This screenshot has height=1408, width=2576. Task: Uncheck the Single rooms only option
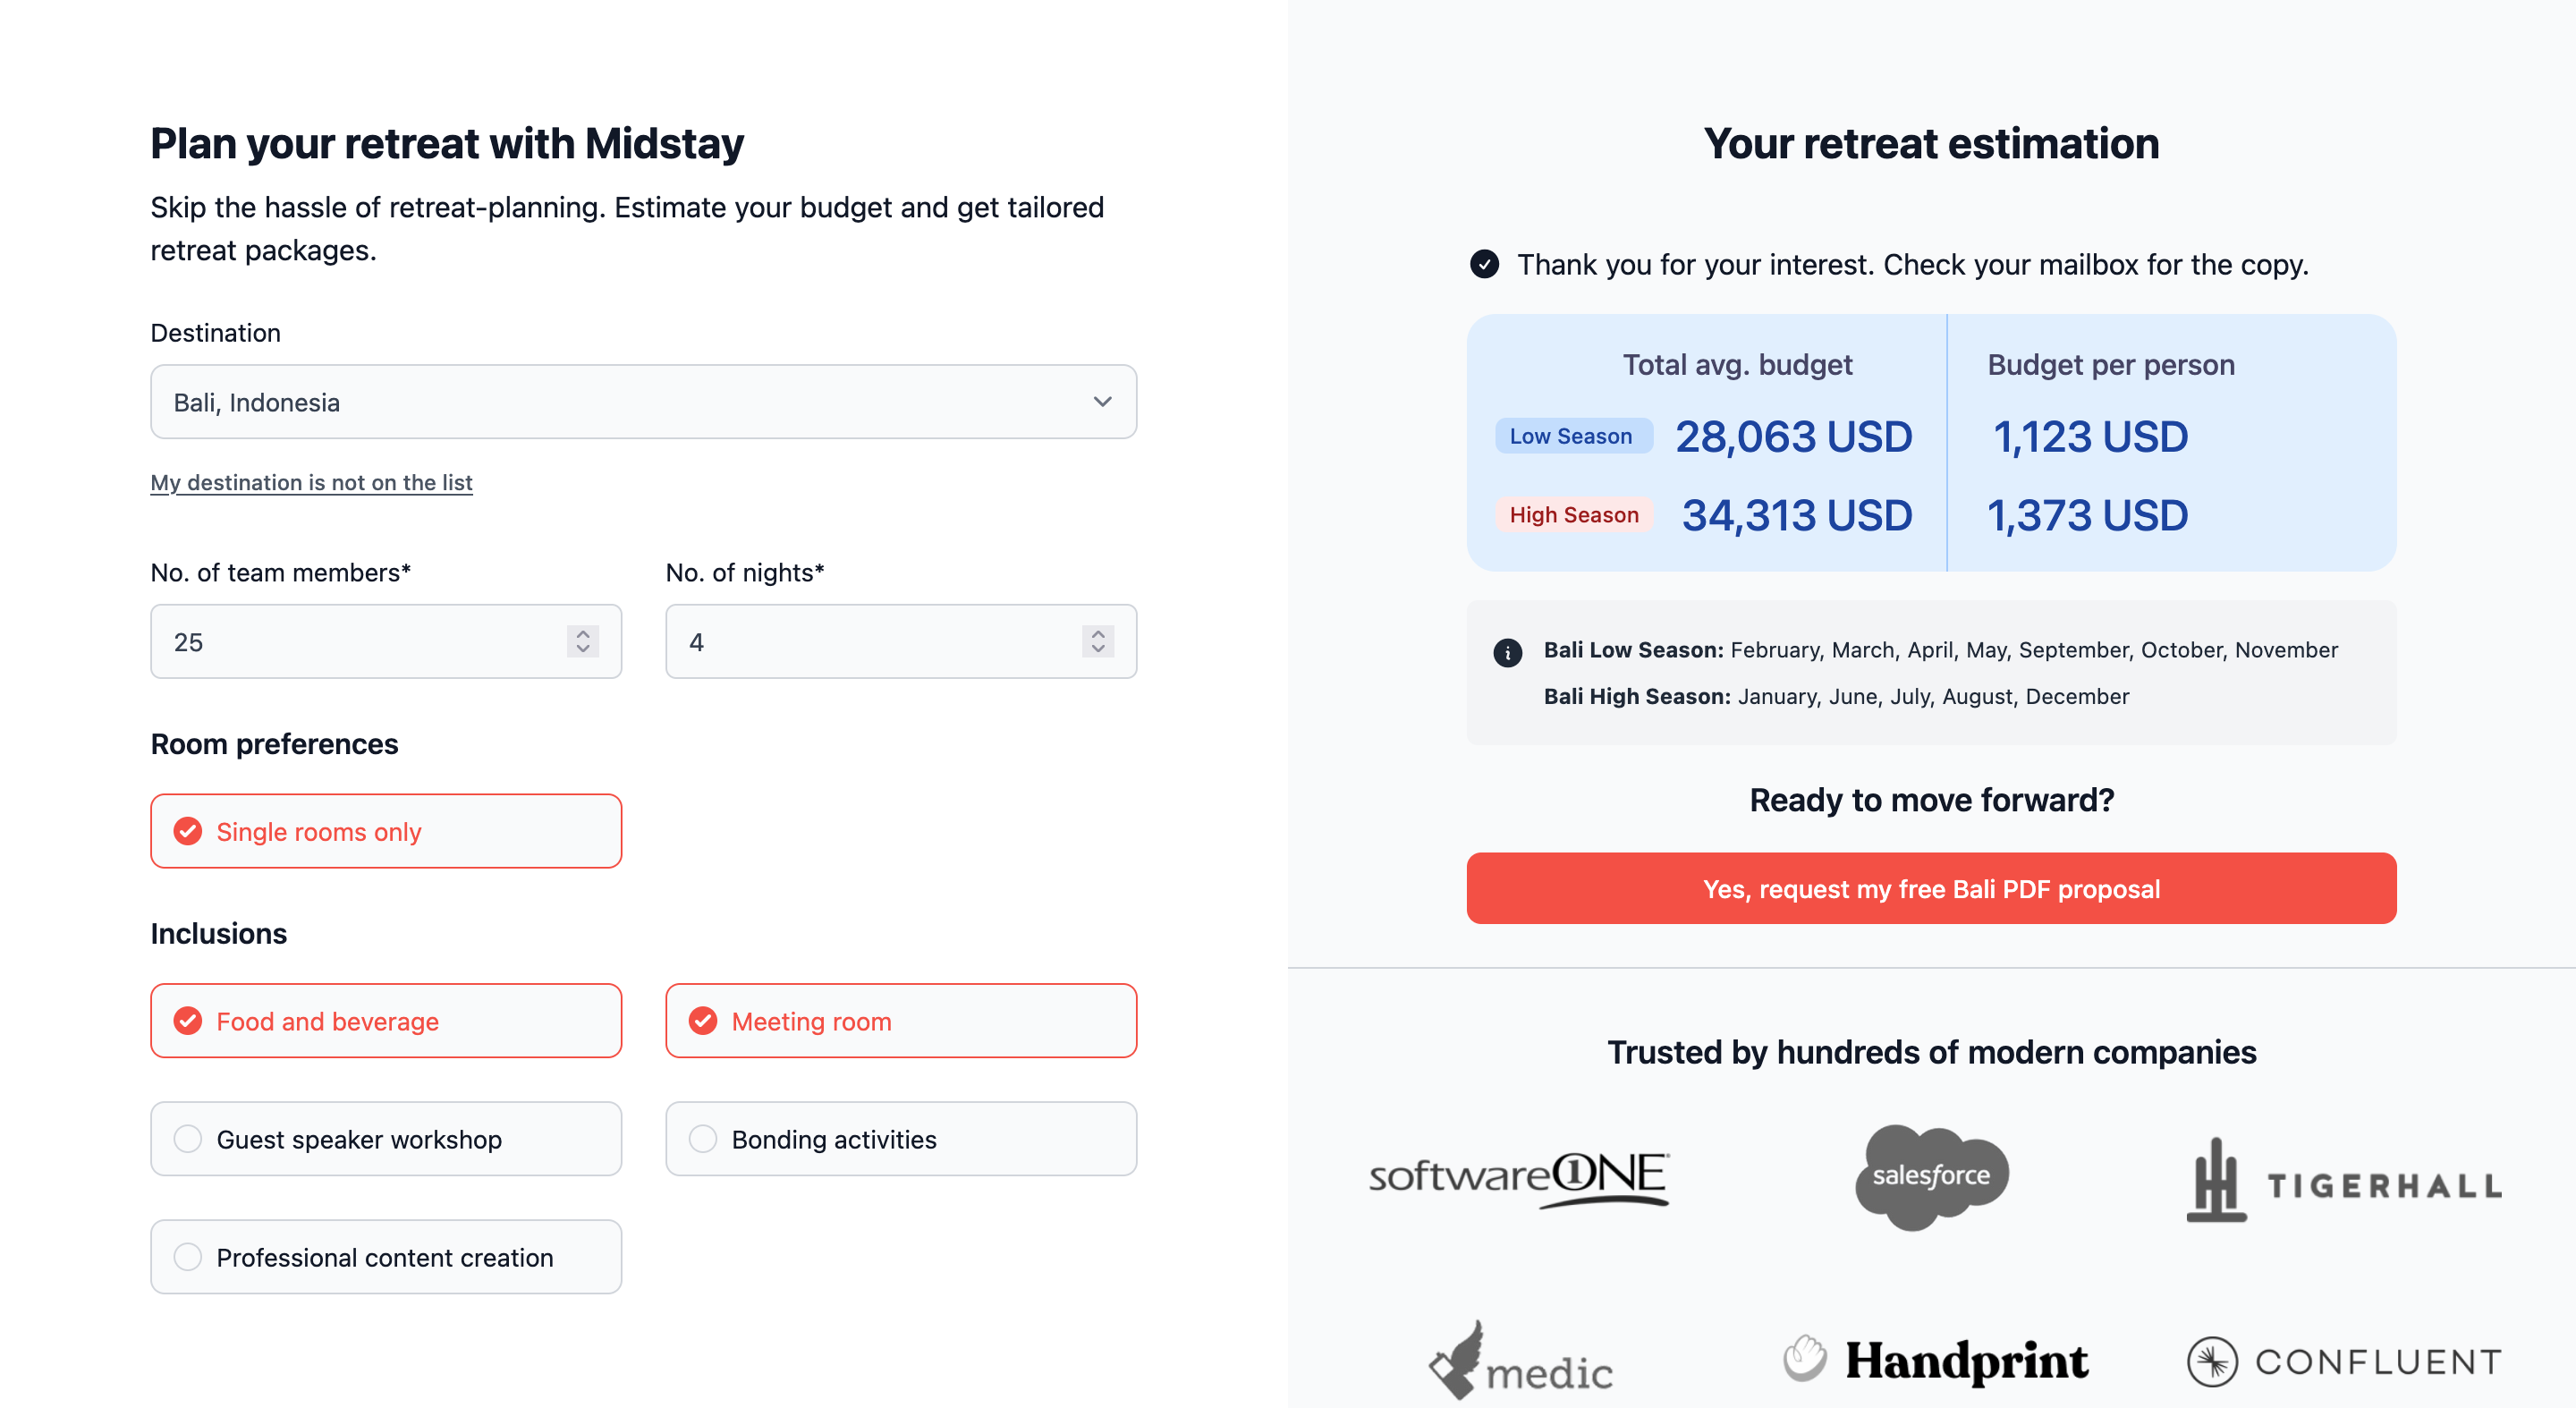(x=386, y=831)
